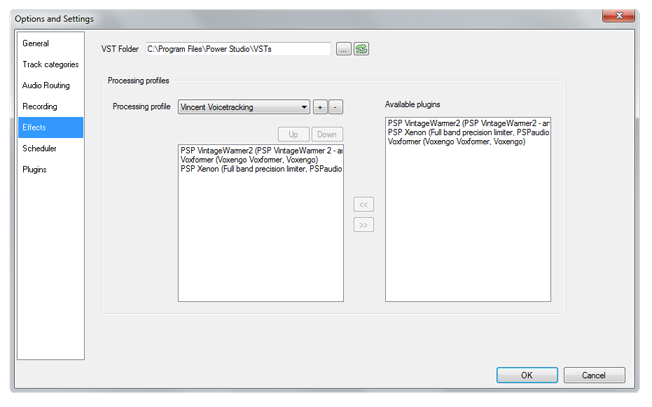Image resolution: width=652 pixels, height=407 pixels.
Task: Click the browse (...) button for VST Folder
Action: [343, 49]
